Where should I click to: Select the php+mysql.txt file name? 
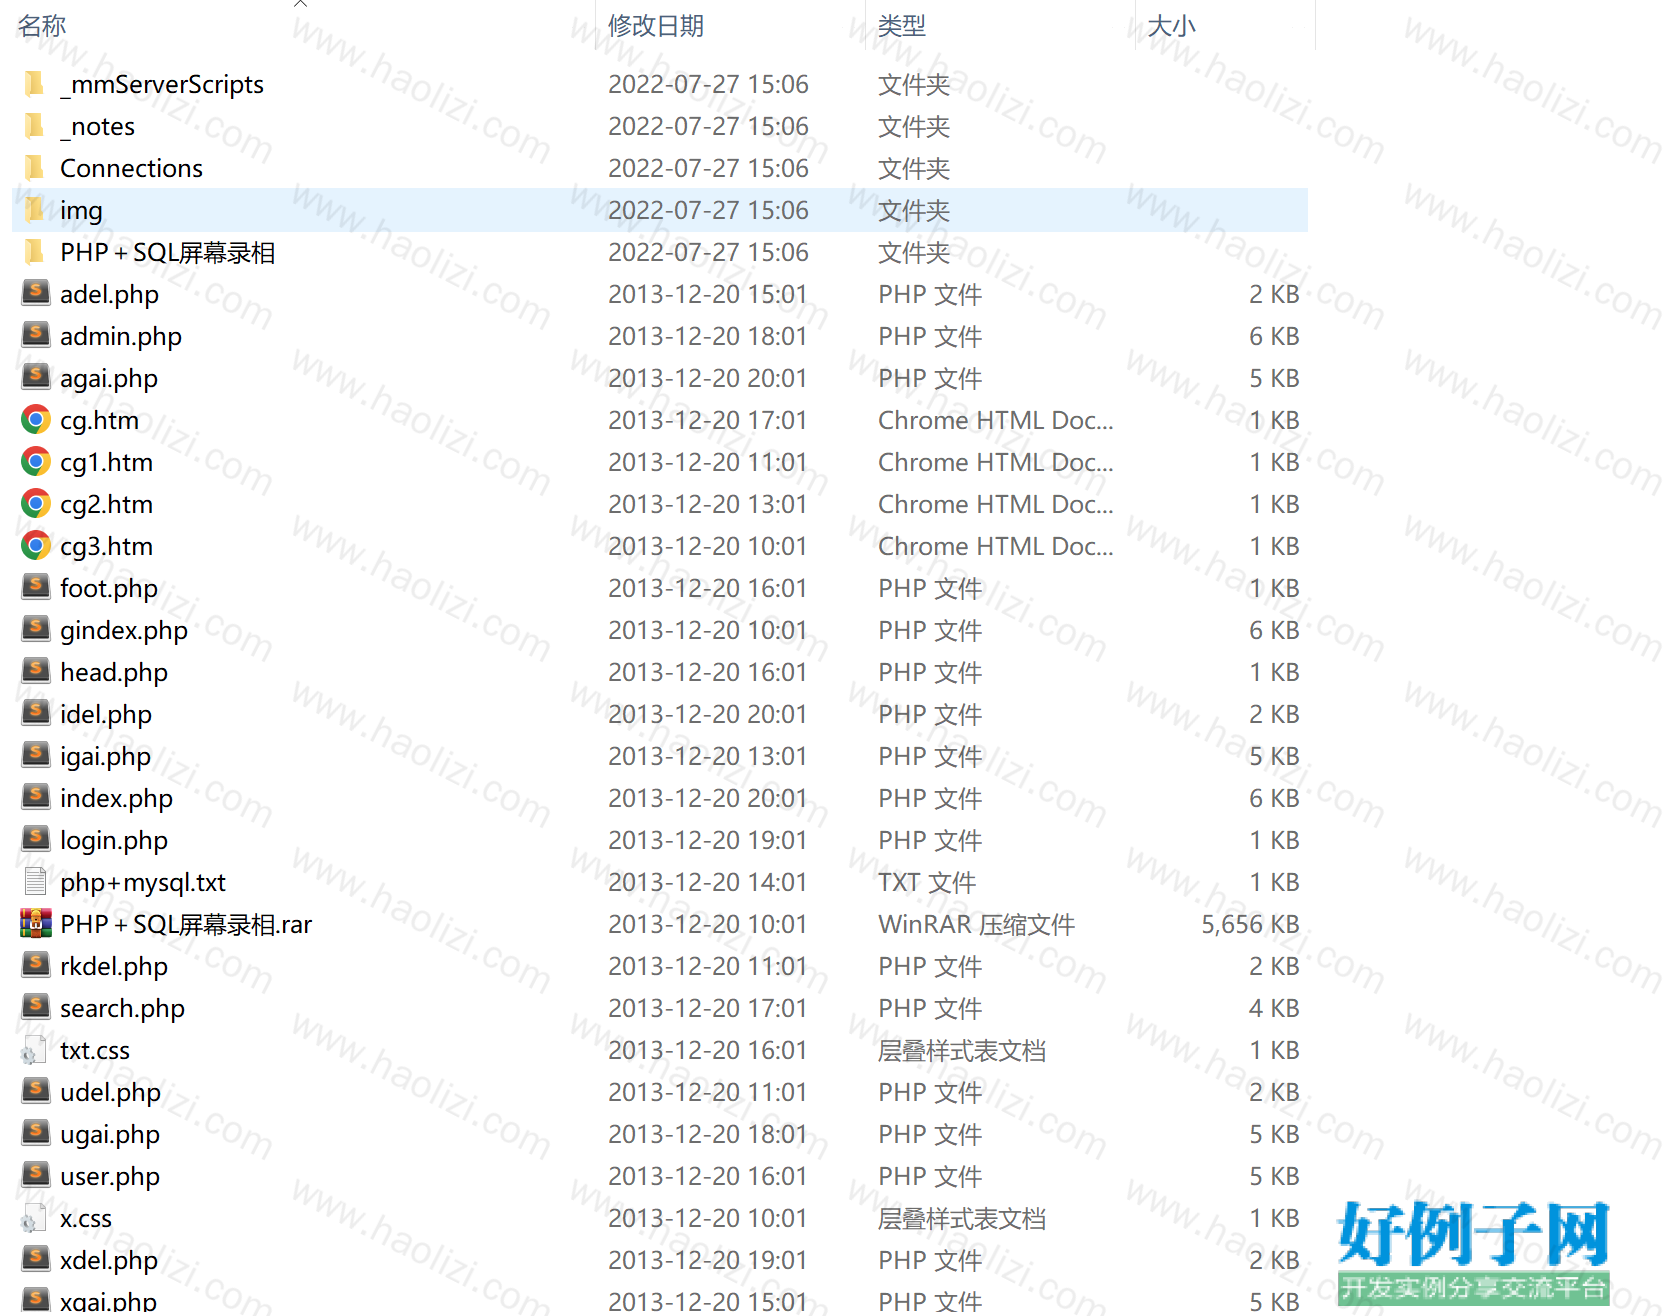tap(143, 882)
